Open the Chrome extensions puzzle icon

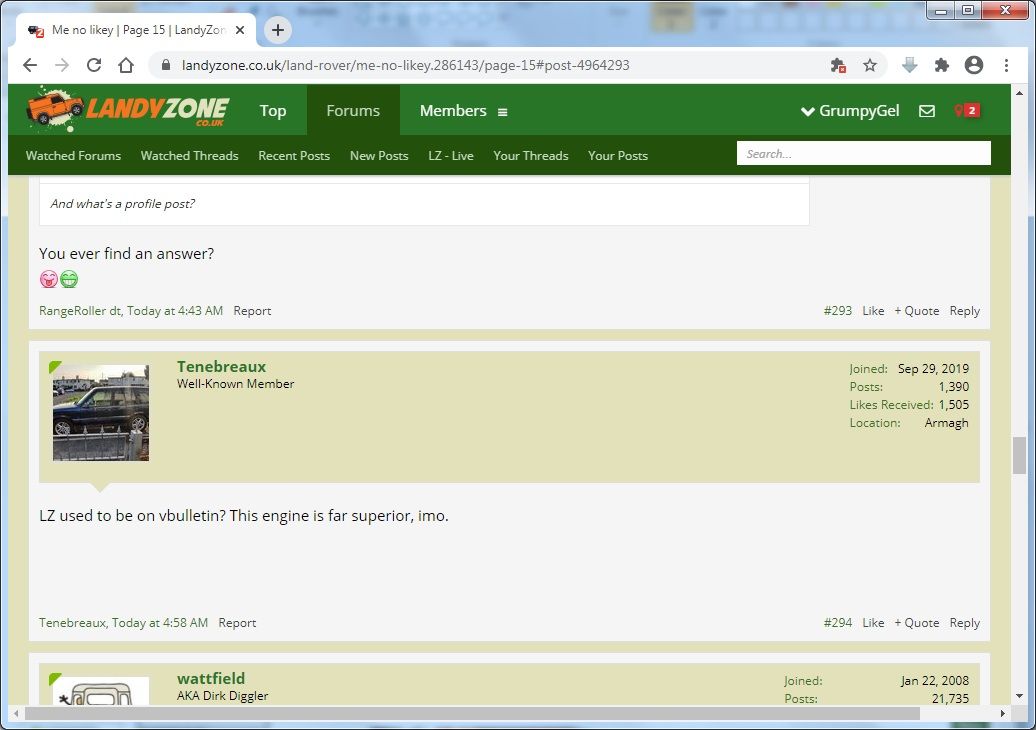point(942,65)
